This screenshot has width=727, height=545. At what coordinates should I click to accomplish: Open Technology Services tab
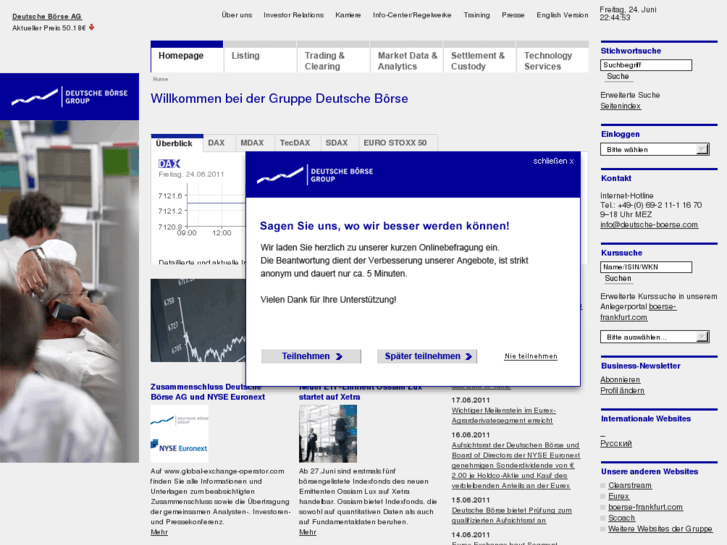(x=552, y=57)
